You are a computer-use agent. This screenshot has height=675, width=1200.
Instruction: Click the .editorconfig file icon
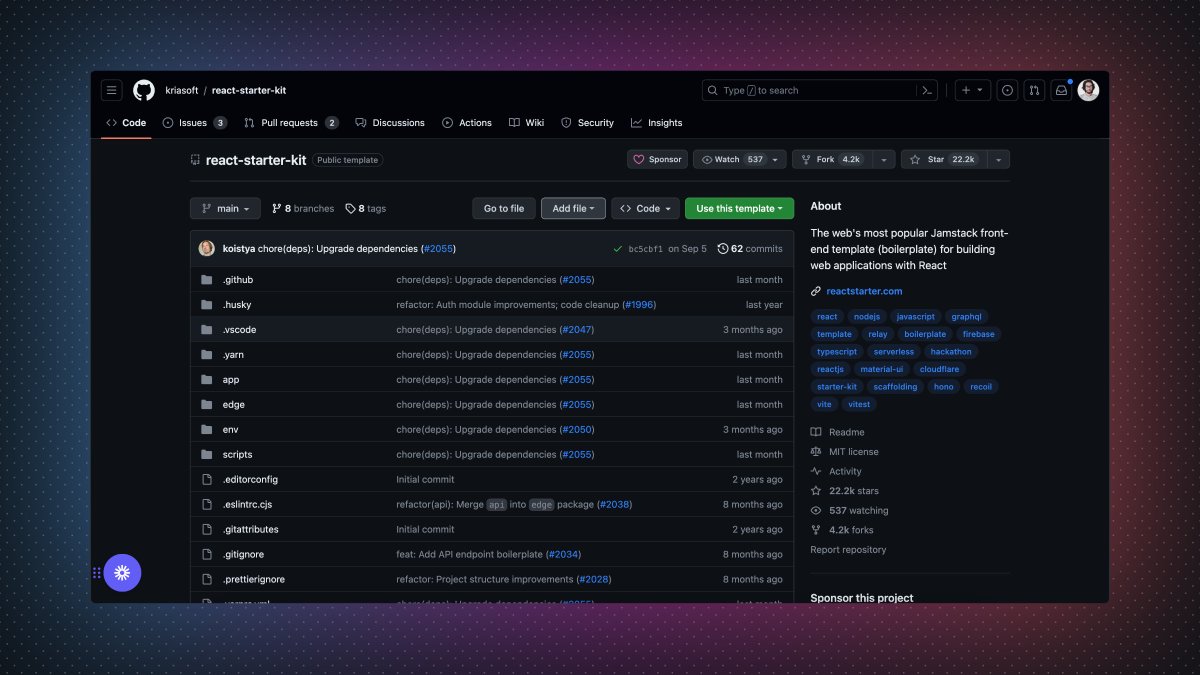[207, 480]
